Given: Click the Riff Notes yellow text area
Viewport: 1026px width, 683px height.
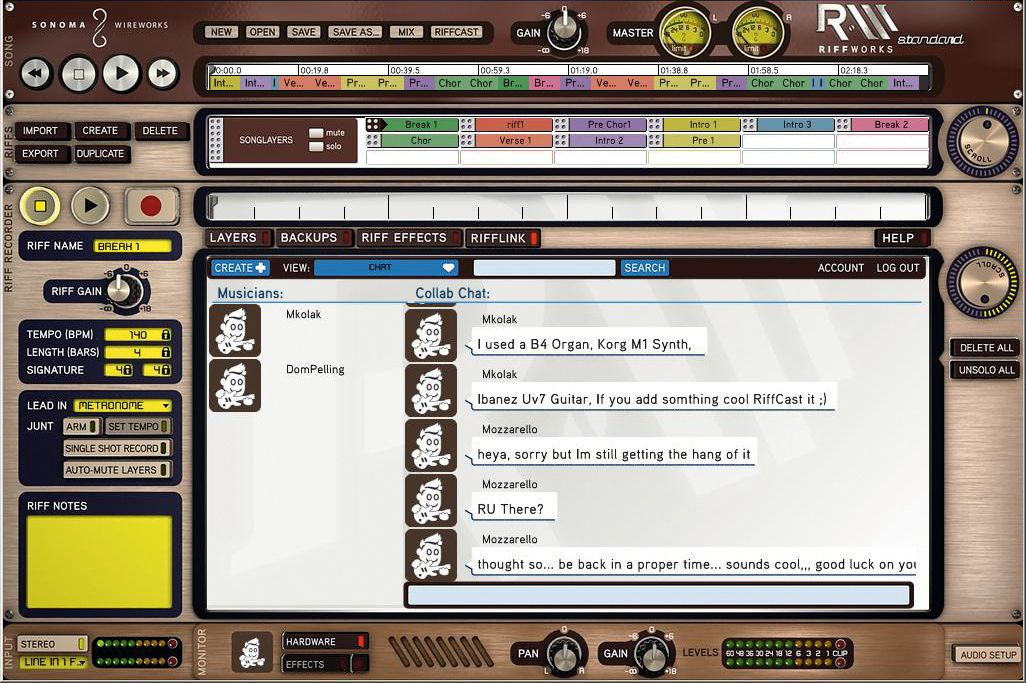Looking at the screenshot, I should click(99, 562).
